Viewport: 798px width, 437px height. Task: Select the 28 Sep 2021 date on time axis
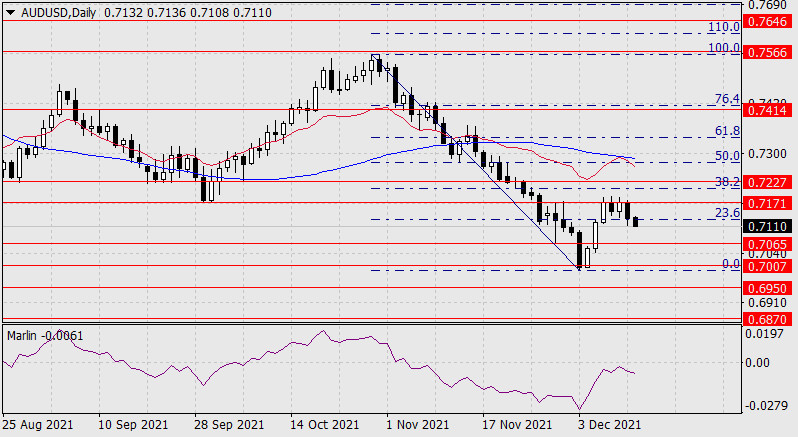[229, 425]
